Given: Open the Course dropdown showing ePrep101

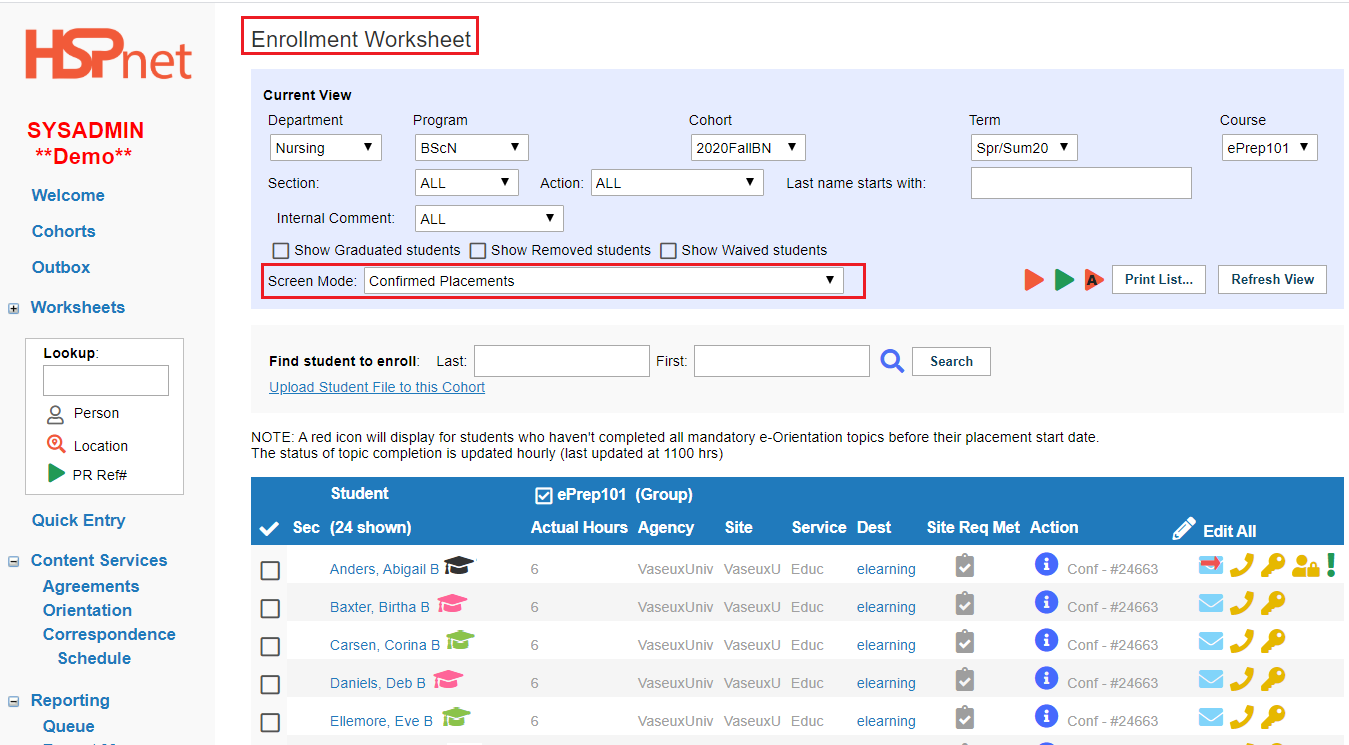Looking at the screenshot, I should pos(1270,148).
